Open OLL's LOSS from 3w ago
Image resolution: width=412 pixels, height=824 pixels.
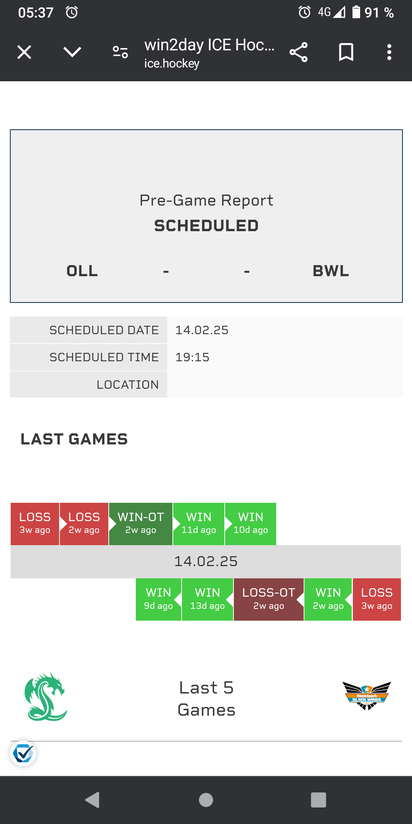(x=35, y=523)
